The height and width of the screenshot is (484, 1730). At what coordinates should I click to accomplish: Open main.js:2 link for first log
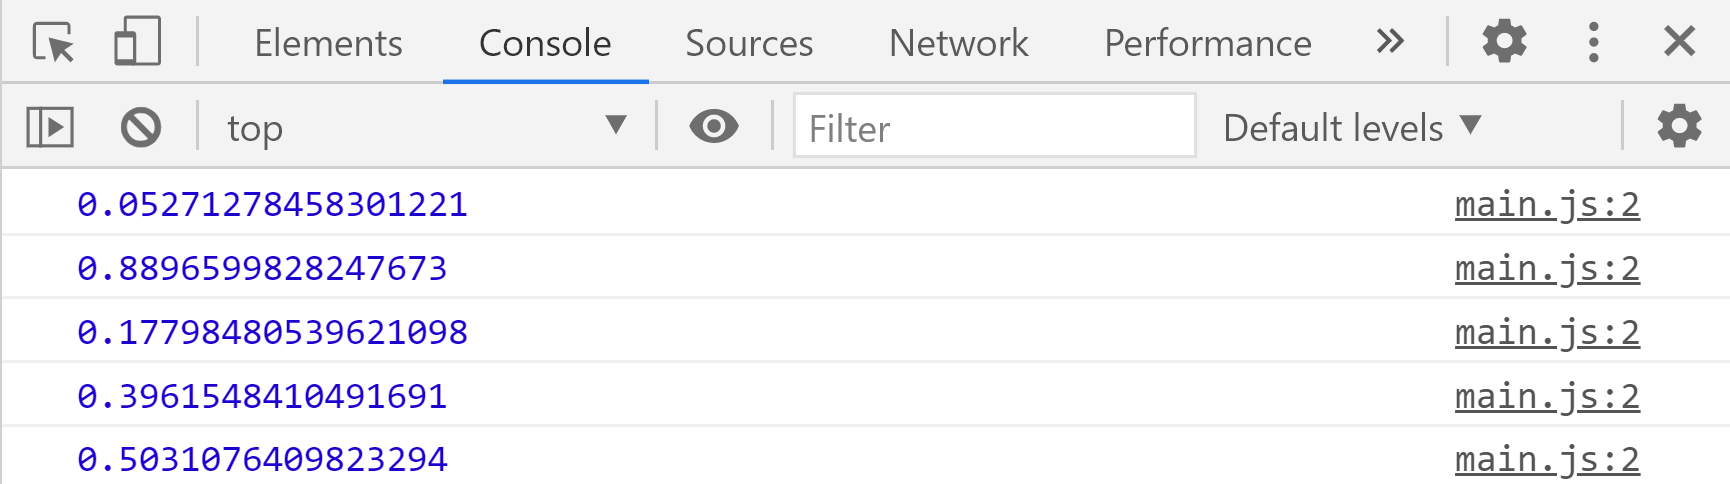(x=1546, y=204)
